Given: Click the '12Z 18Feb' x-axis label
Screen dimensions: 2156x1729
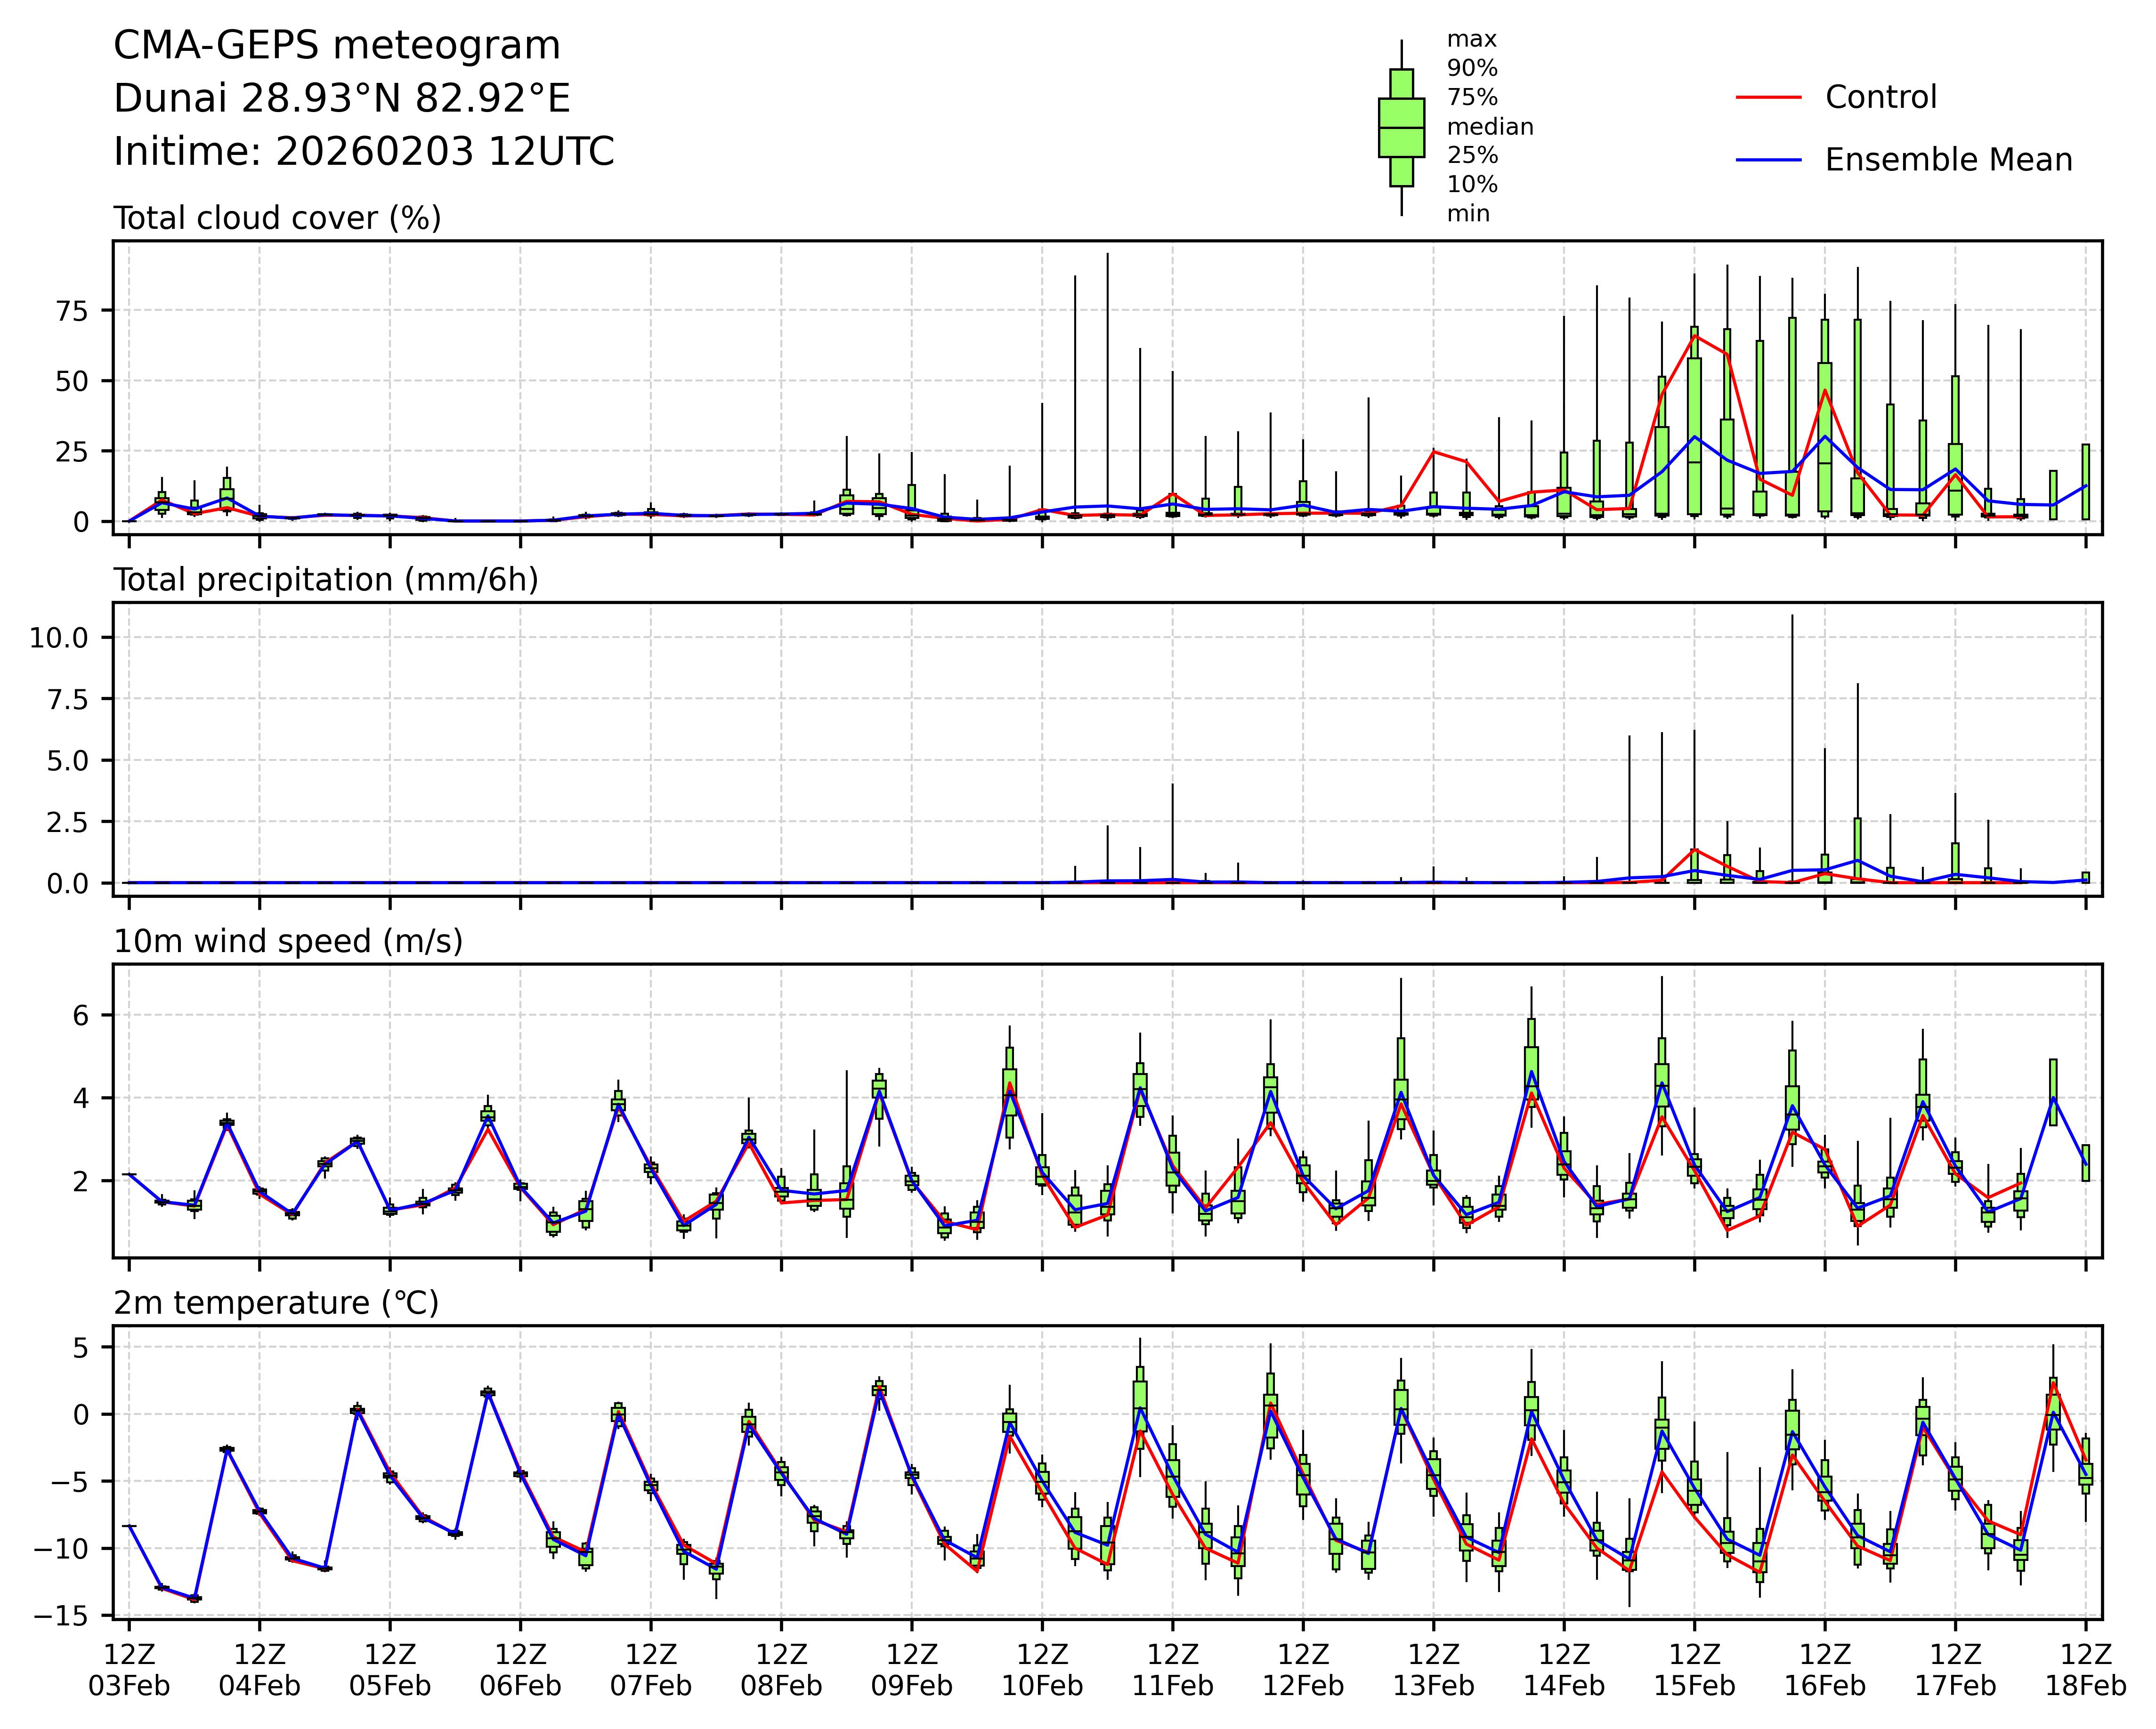Looking at the screenshot, I should point(2085,1670).
